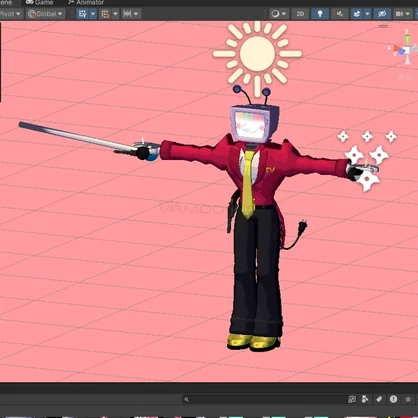Viewport: 418px width, 418px height.
Task: Open the scene camera settings dropdown arrow
Action: (408, 14)
